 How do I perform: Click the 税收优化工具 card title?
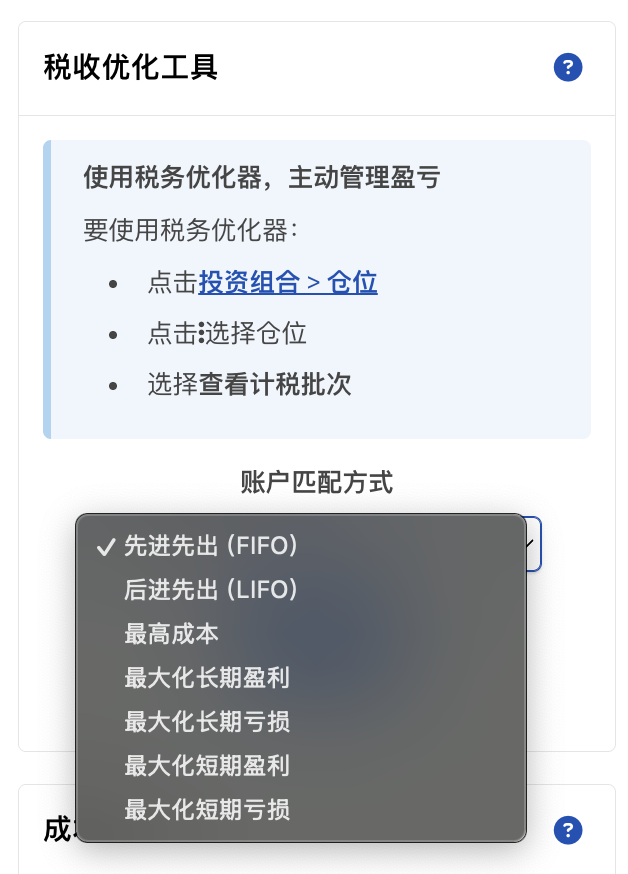pyautogui.click(x=131, y=68)
